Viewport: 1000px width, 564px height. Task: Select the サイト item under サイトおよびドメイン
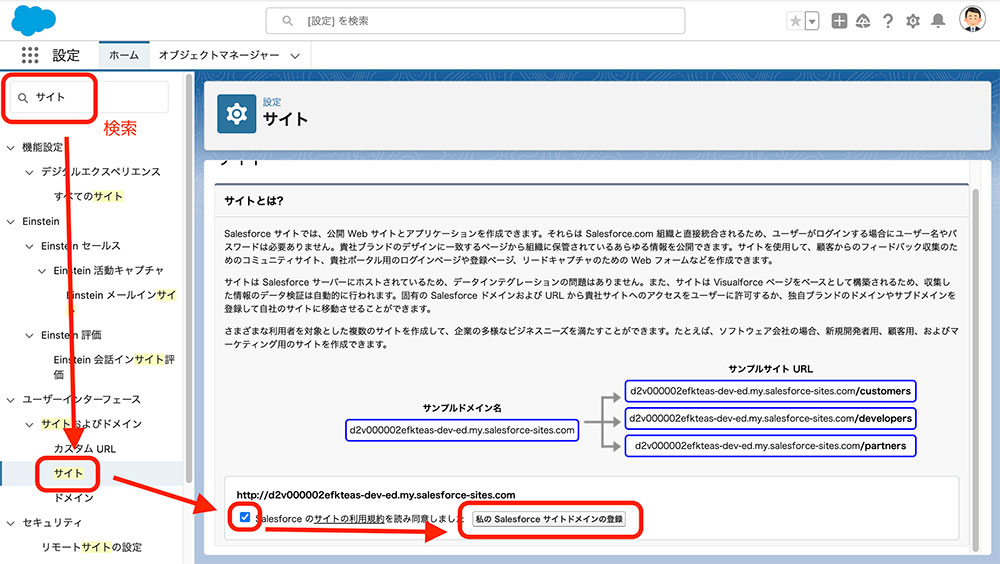pos(69,473)
